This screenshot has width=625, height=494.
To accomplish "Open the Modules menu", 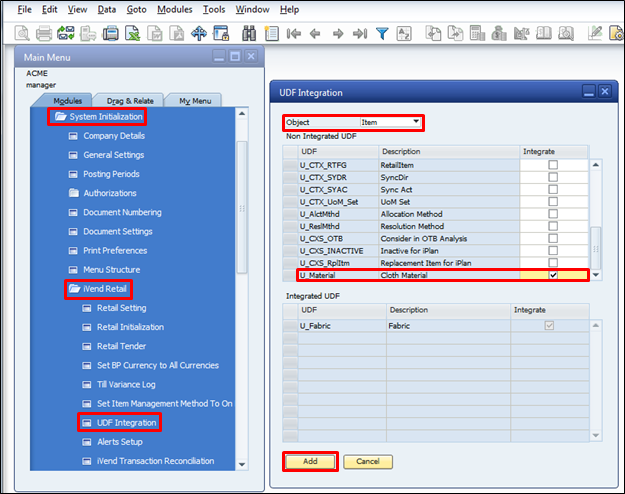I will point(175,10).
